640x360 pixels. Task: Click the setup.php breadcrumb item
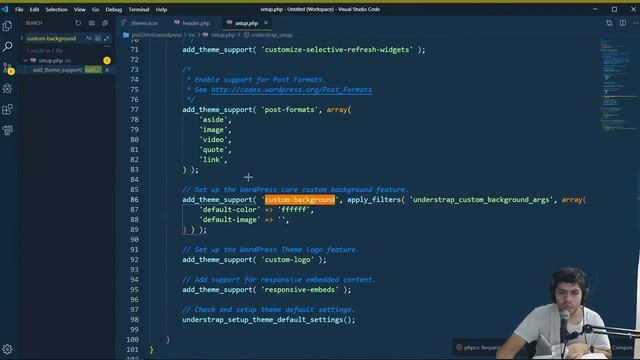tap(222, 35)
